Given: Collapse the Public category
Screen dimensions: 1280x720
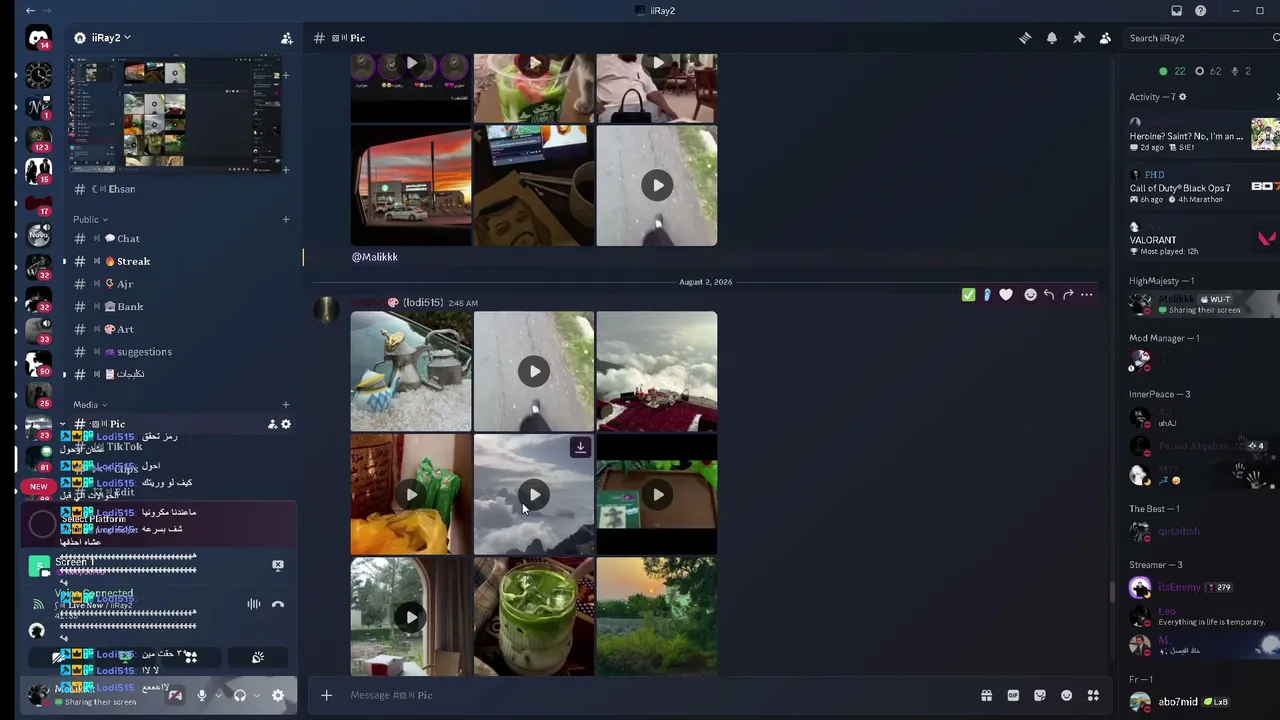Looking at the screenshot, I should coord(90,219).
